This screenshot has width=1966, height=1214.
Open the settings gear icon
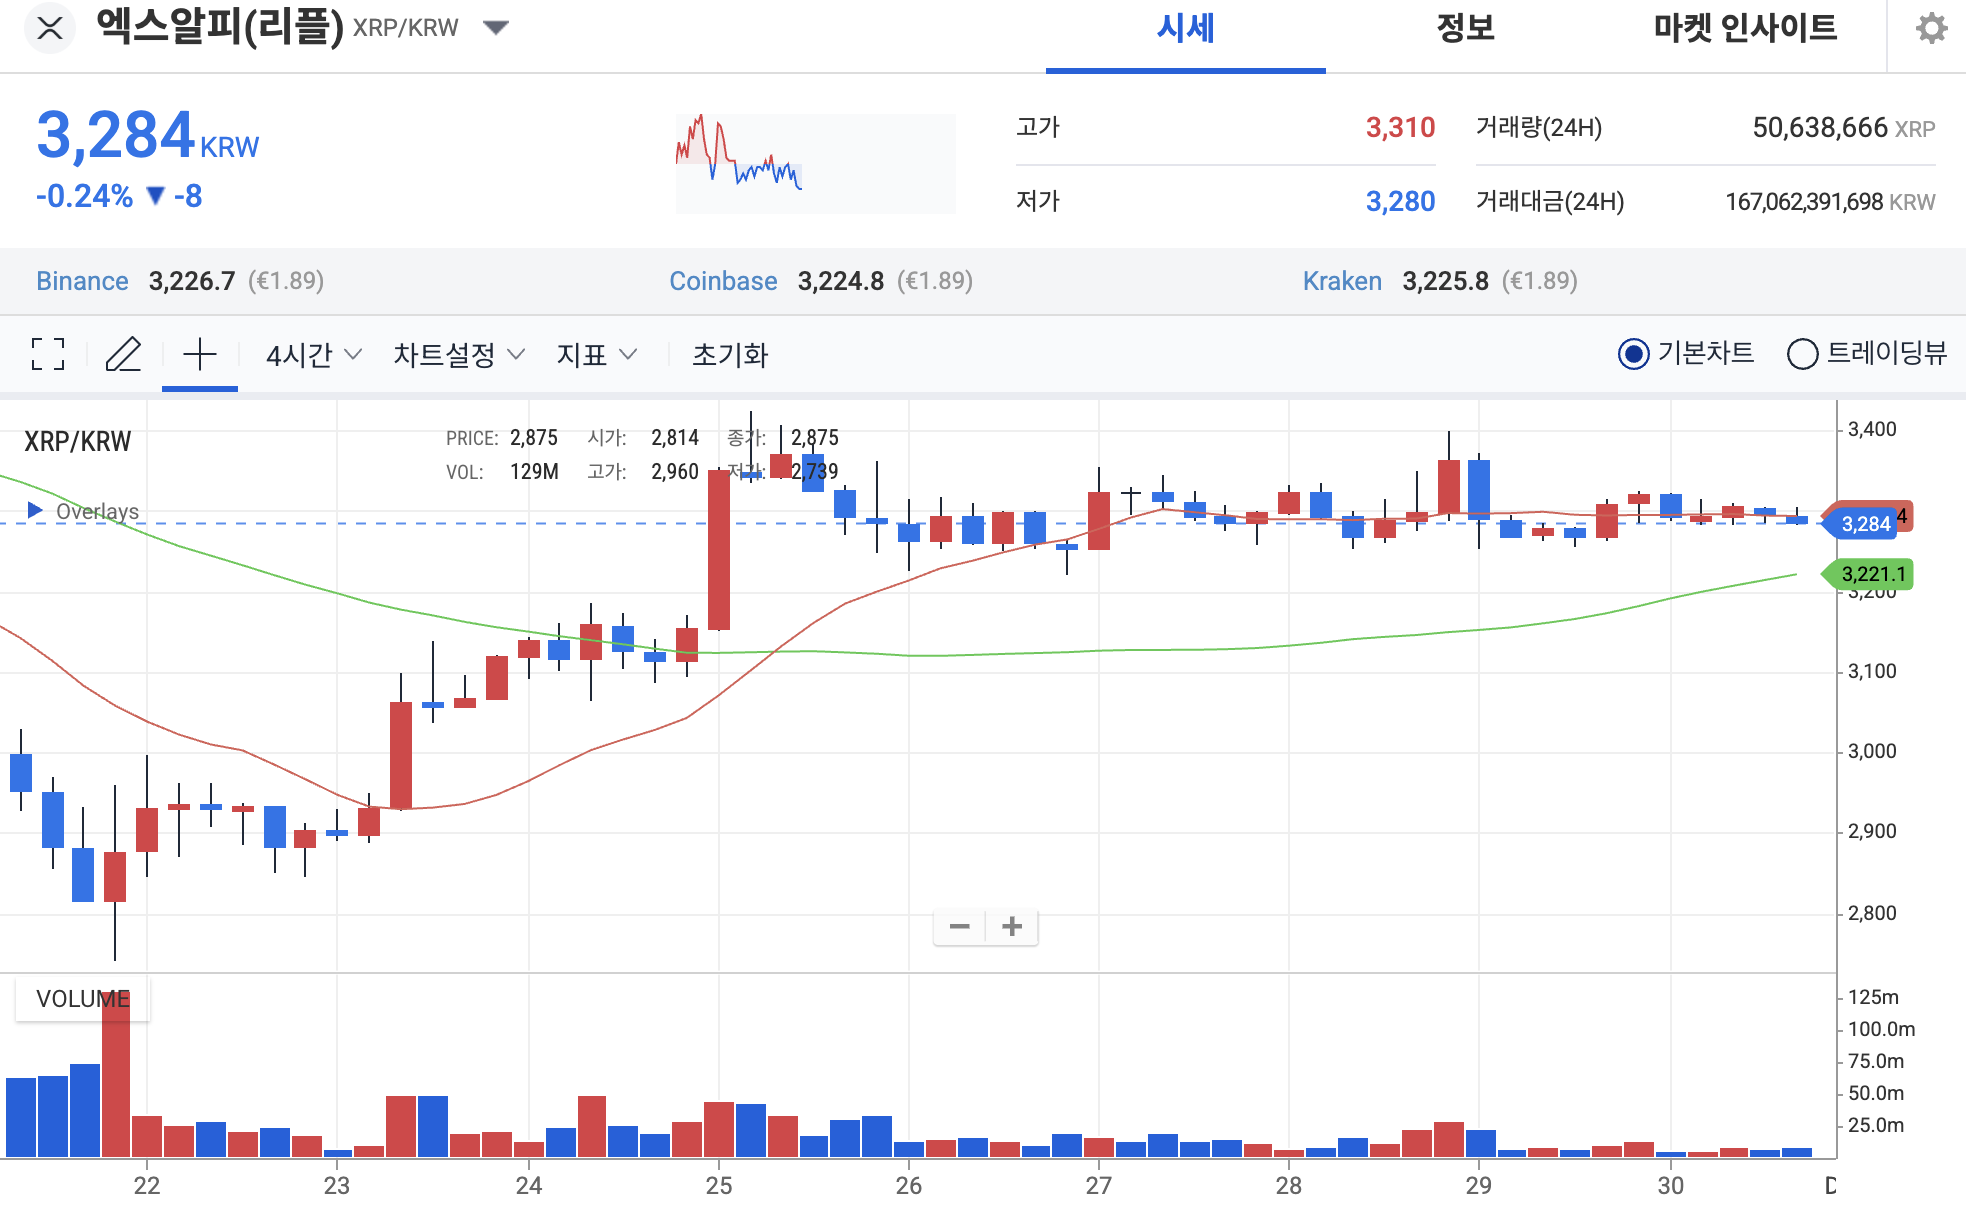tap(1932, 28)
